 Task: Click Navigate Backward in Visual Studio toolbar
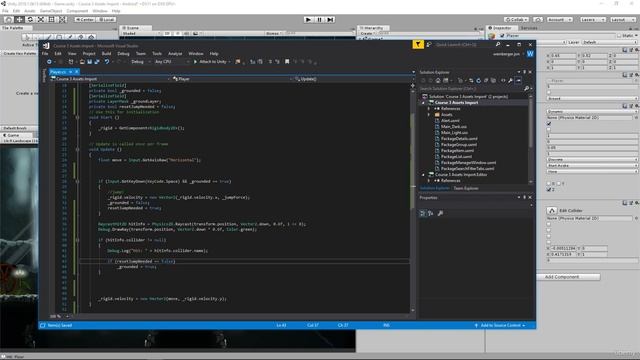coord(49,62)
